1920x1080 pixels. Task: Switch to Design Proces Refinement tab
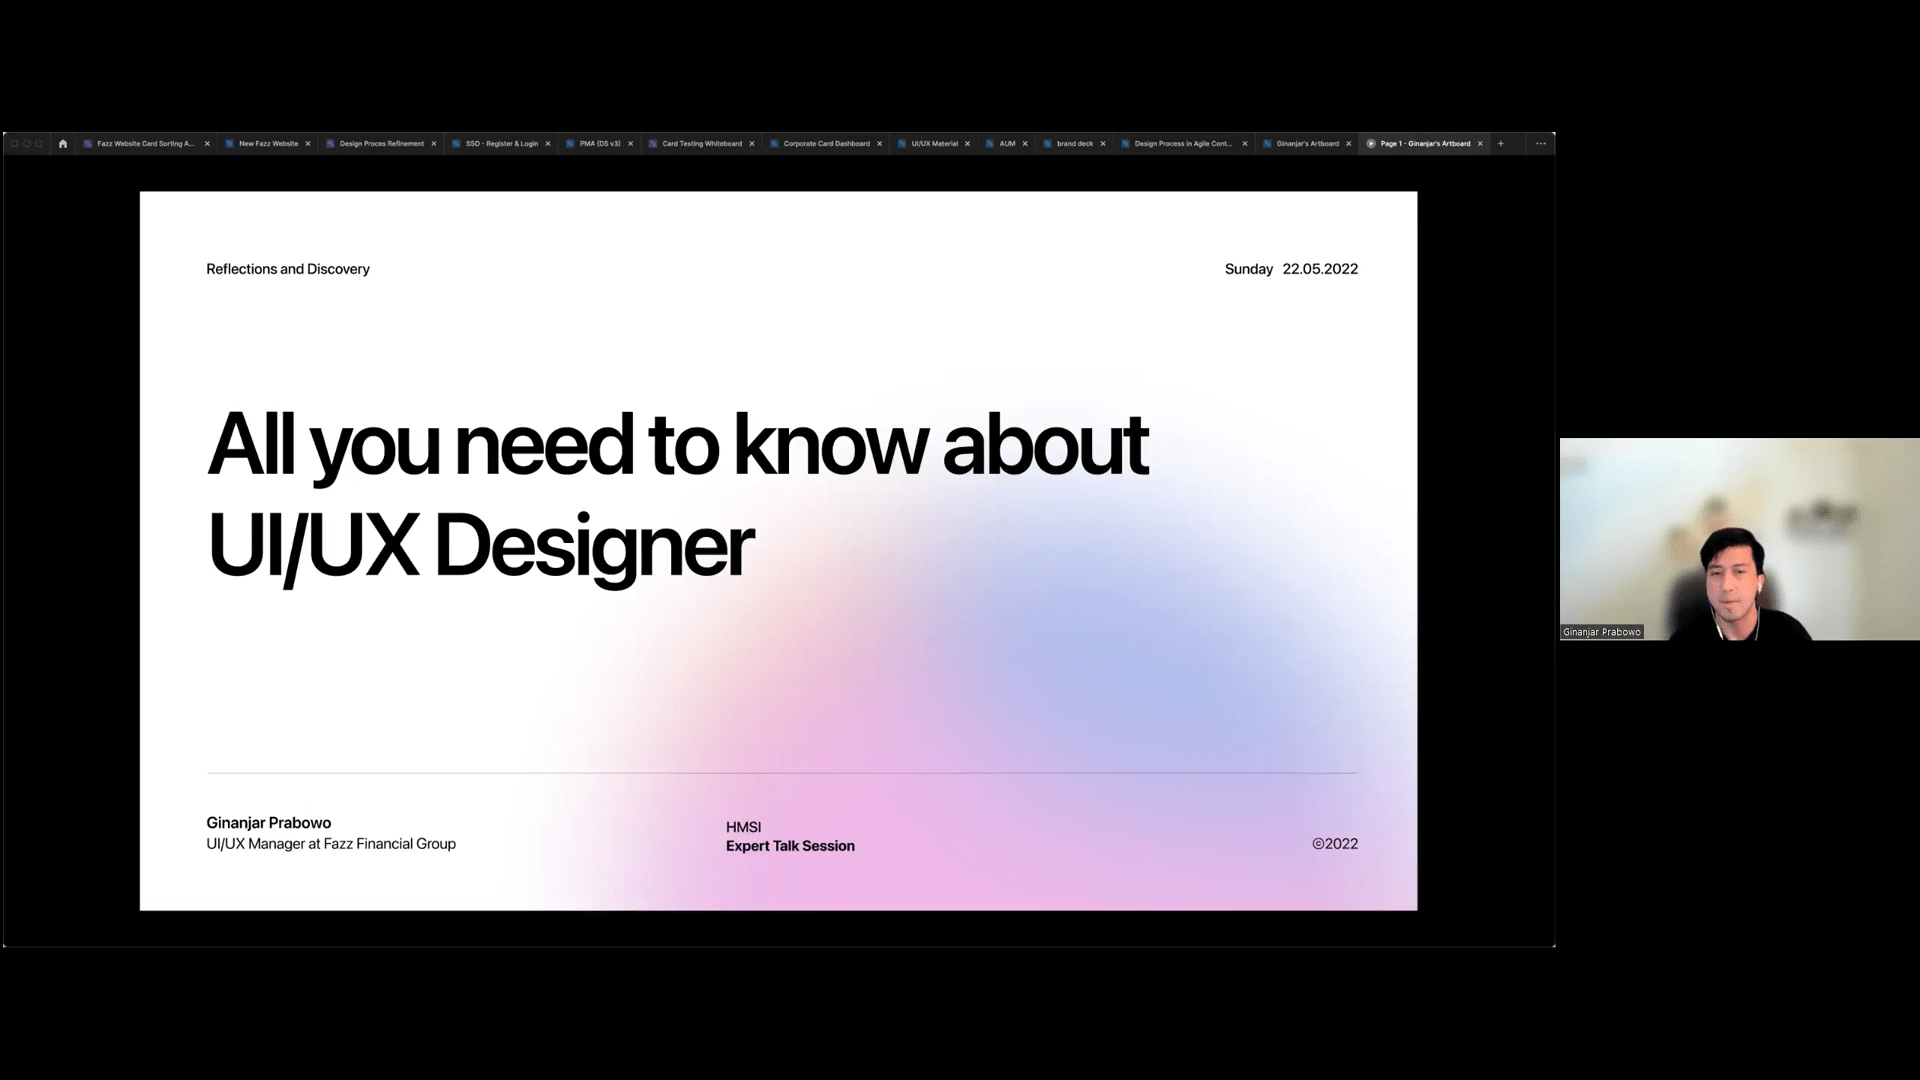pyautogui.click(x=381, y=144)
